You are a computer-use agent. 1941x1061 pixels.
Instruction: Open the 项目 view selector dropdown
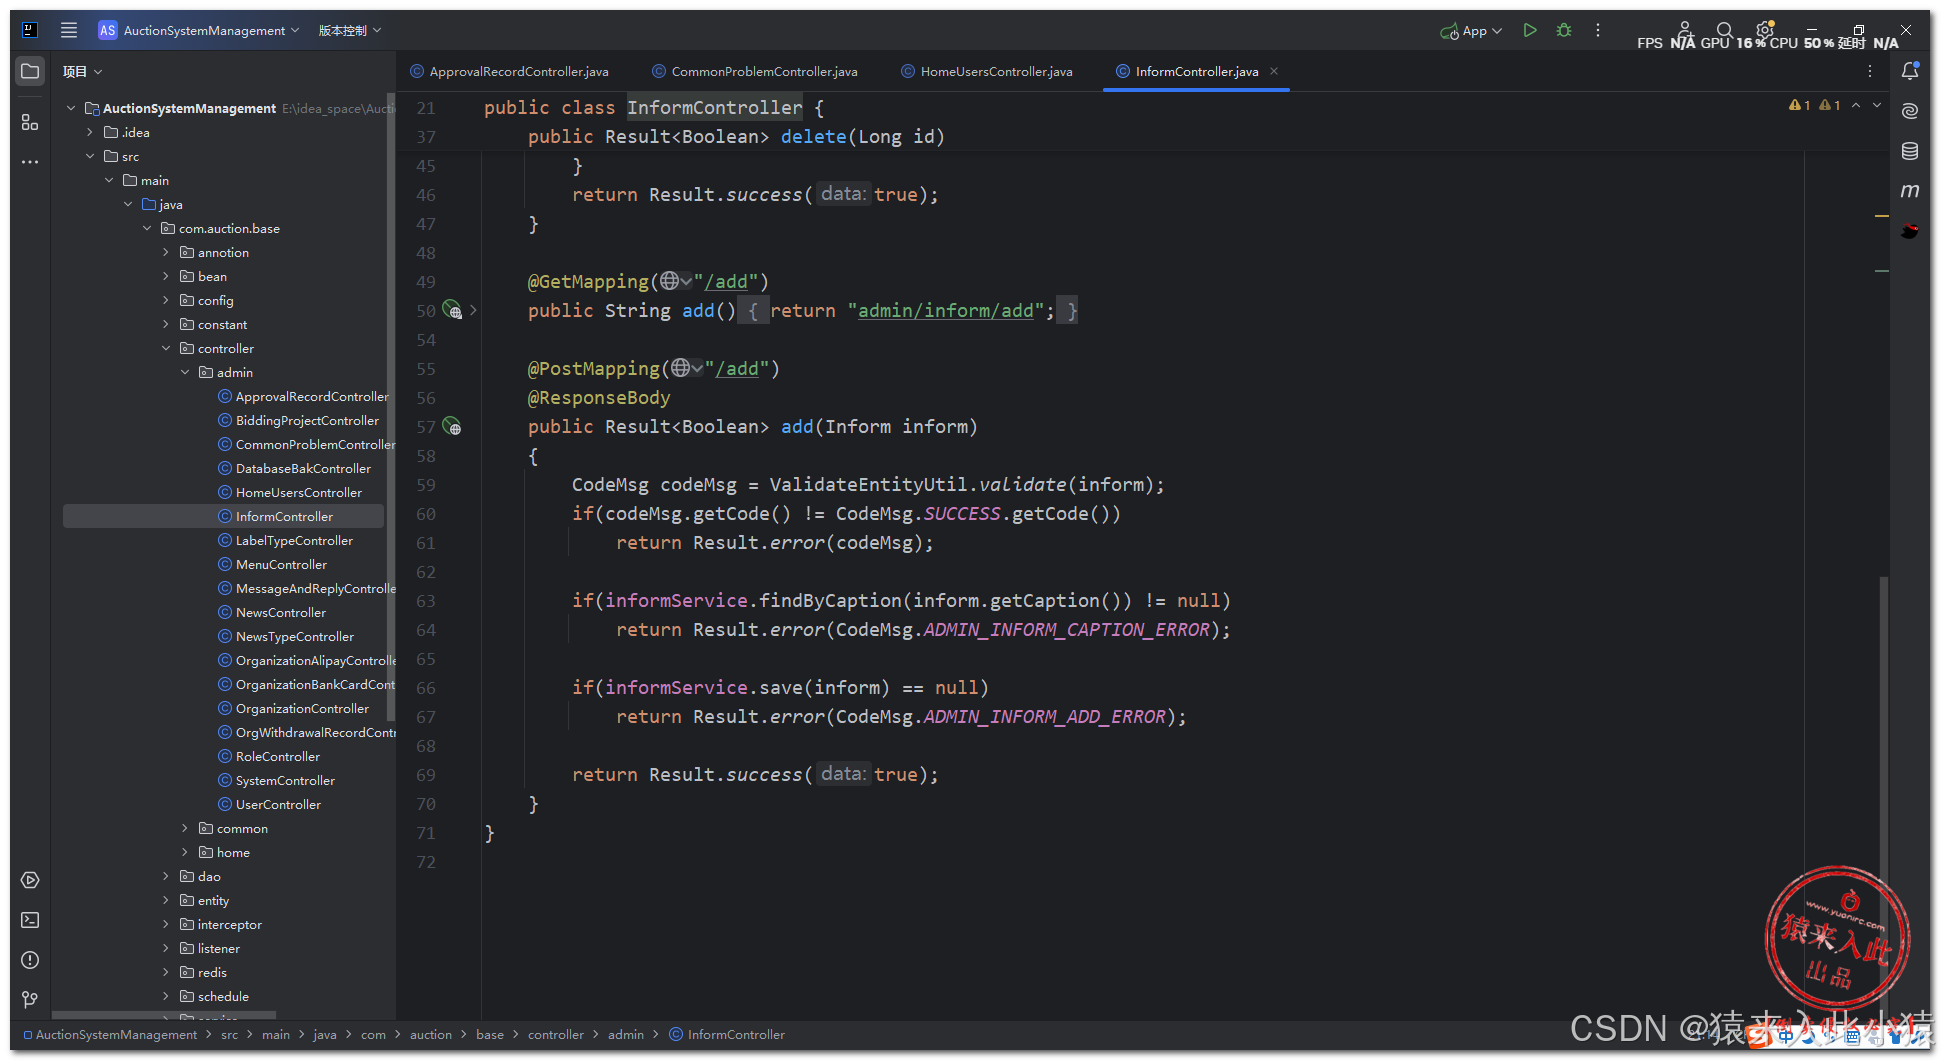(x=82, y=71)
